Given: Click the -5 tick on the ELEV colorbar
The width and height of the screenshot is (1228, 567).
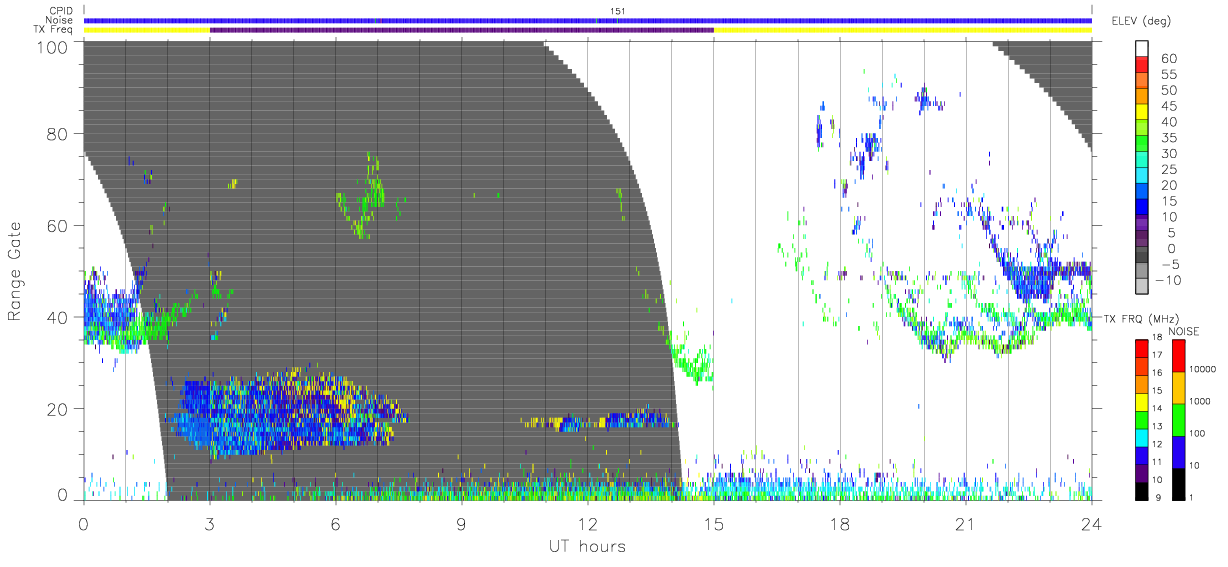Looking at the screenshot, I should coord(1171,264).
